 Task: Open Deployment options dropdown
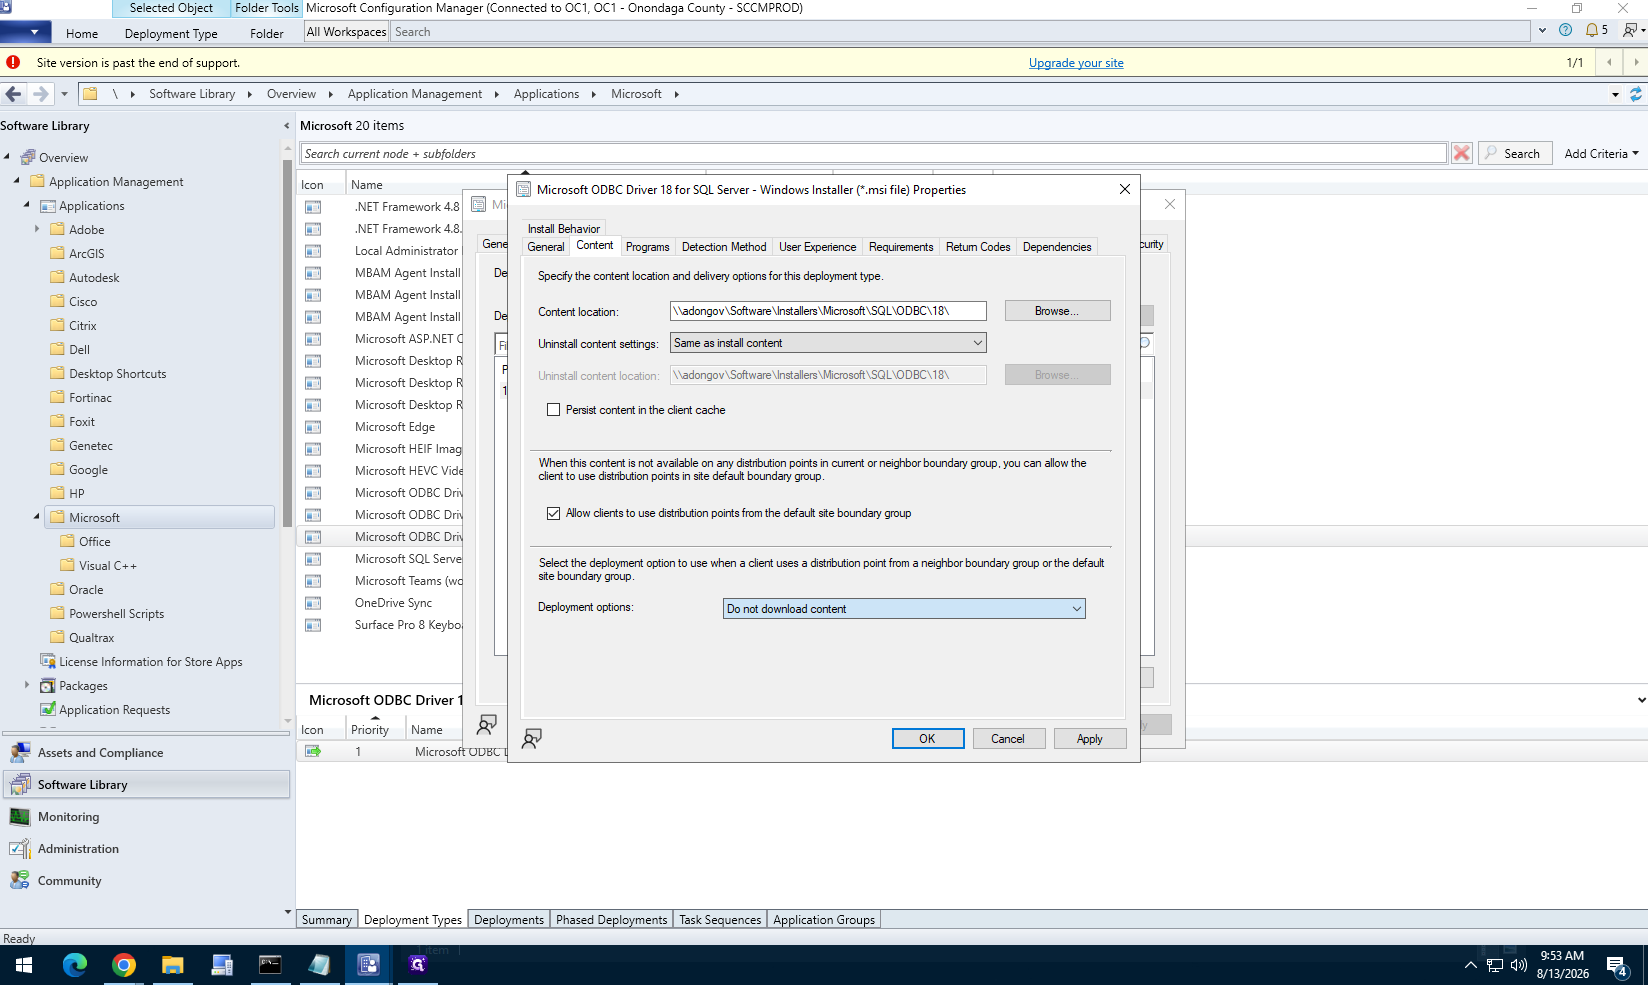904,609
